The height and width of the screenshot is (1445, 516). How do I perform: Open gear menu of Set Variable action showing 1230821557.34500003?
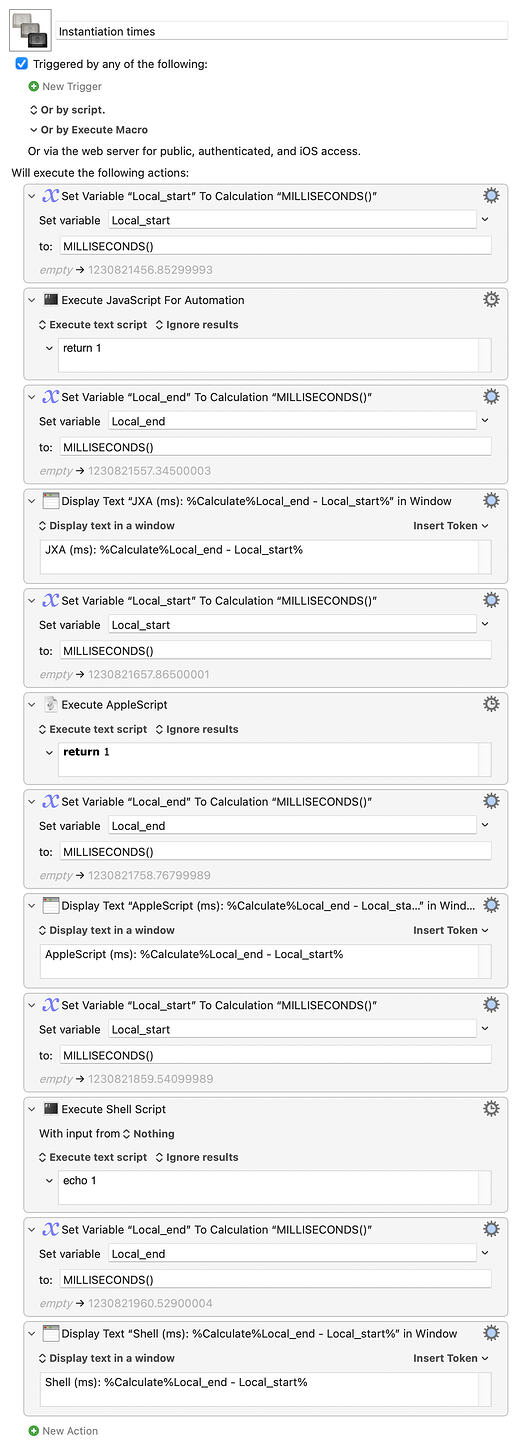click(491, 397)
